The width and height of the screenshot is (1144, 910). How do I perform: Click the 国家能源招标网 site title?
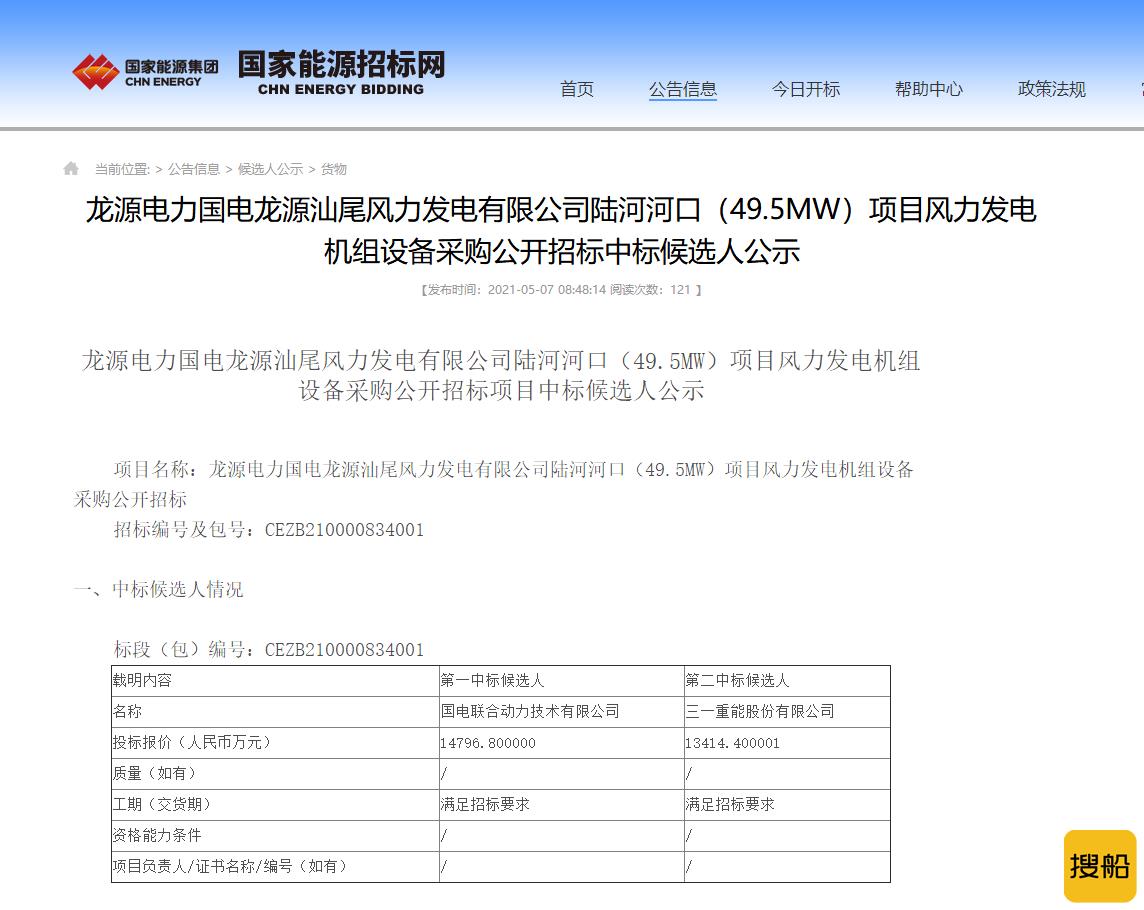click(x=341, y=72)
